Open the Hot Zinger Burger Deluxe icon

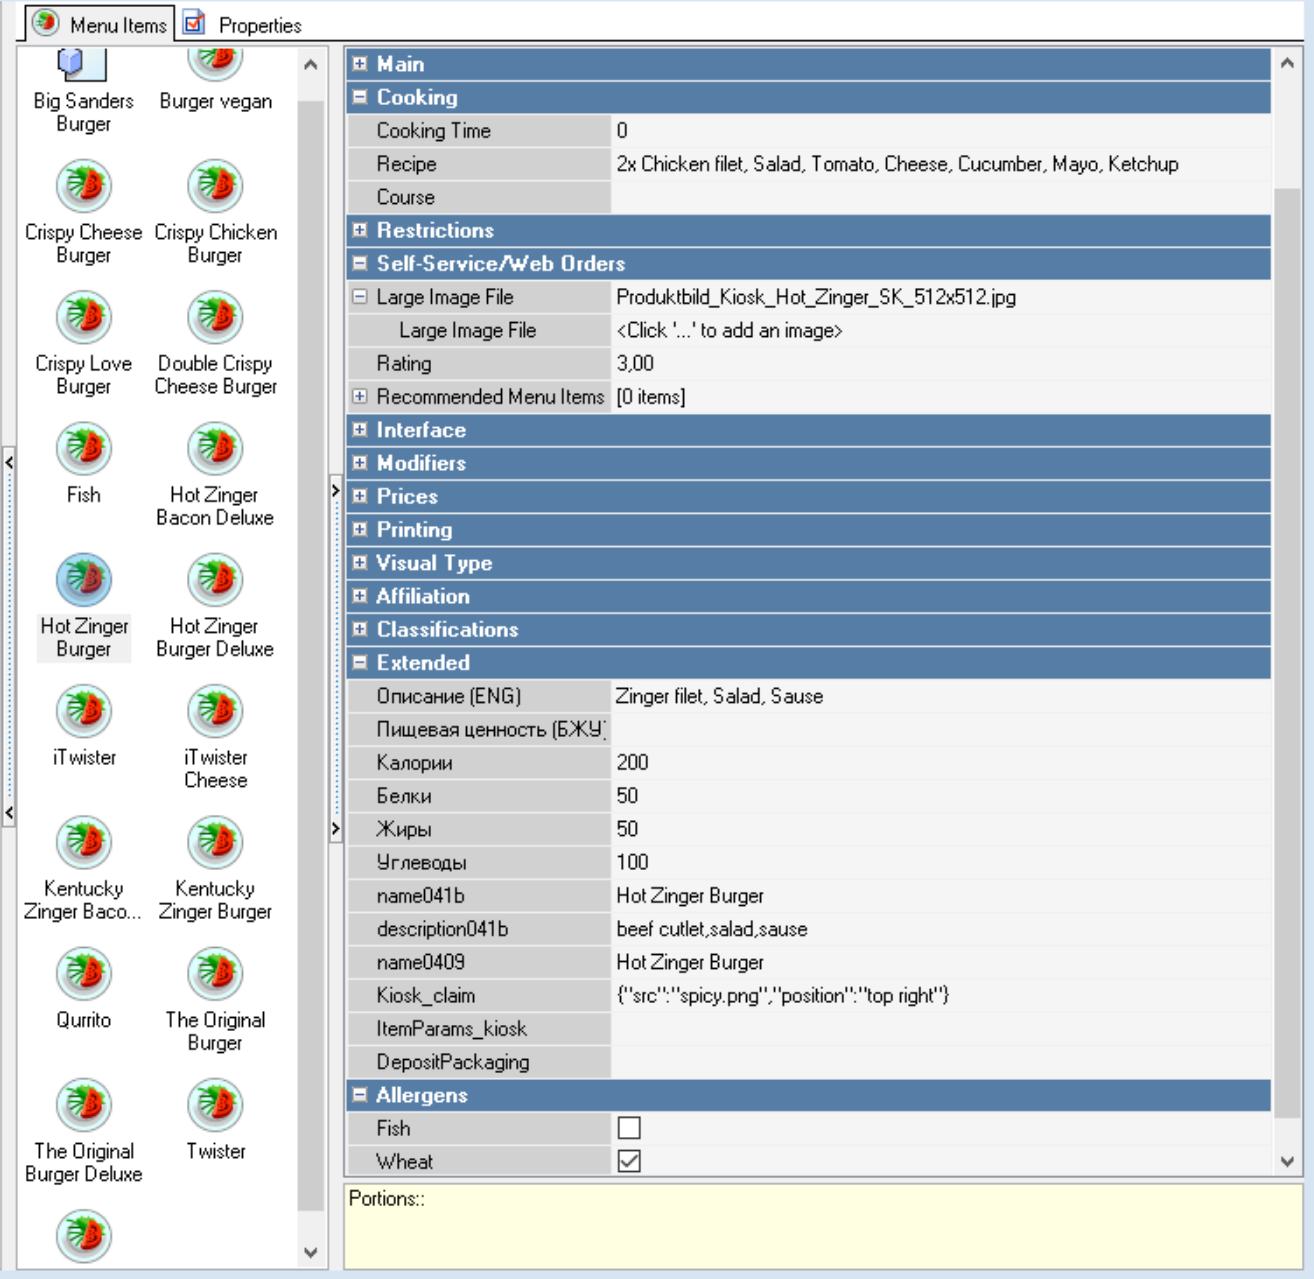[x=215, y=579]
